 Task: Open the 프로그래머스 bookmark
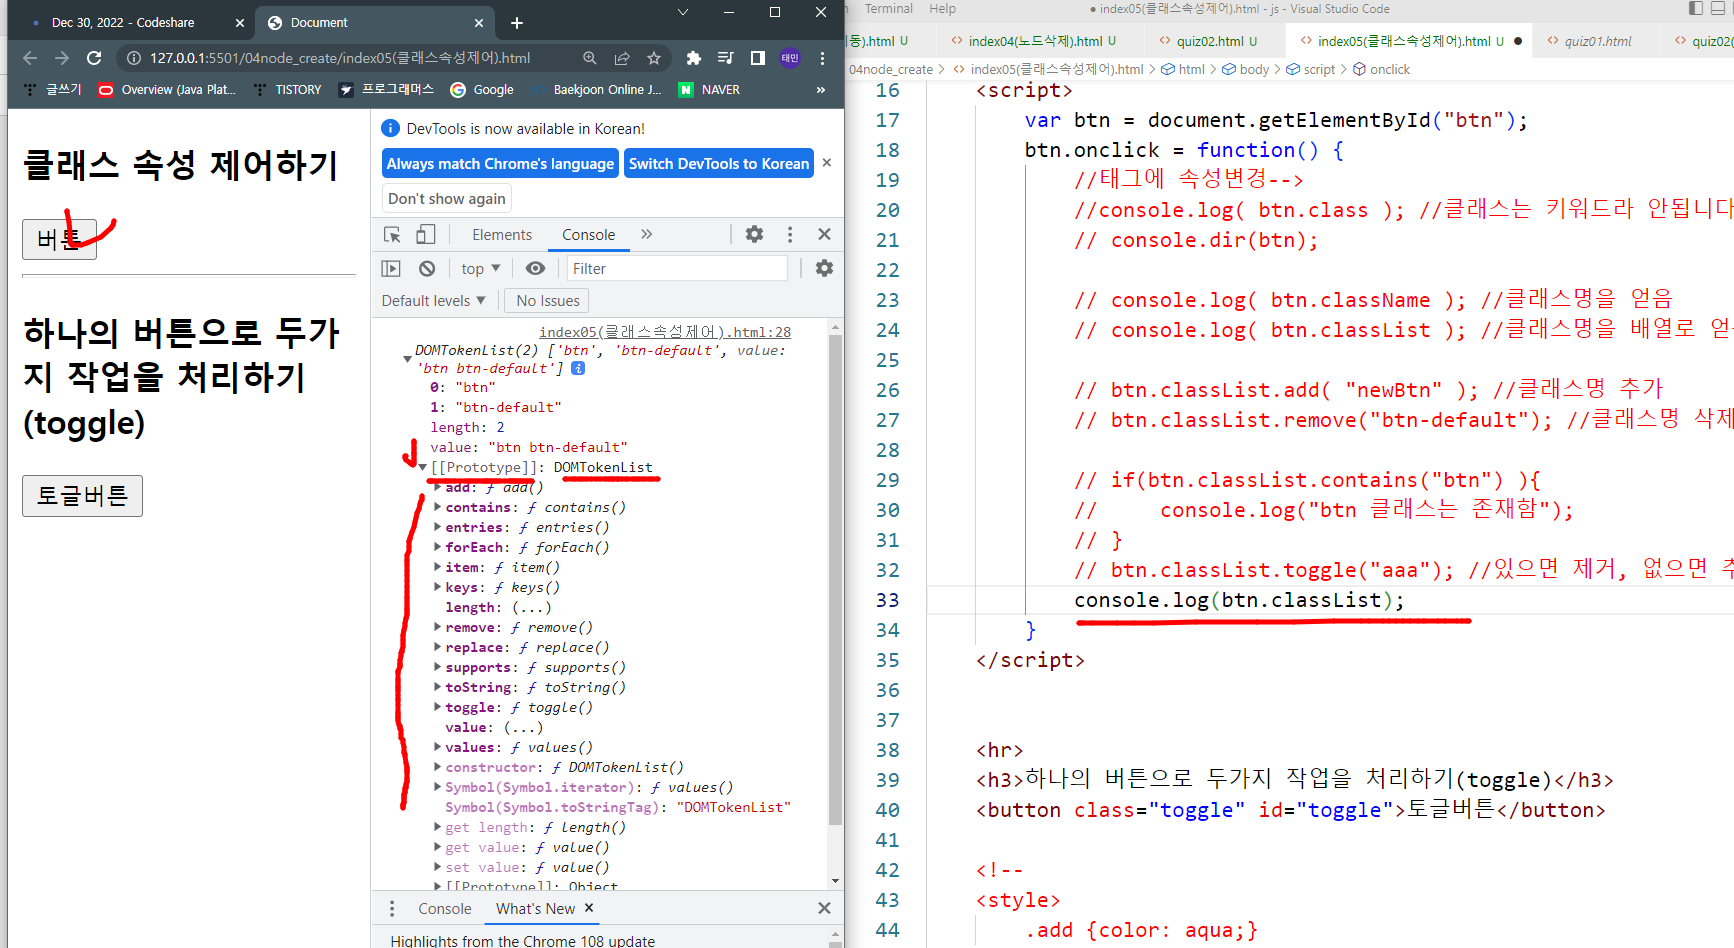tap(387, 90)
